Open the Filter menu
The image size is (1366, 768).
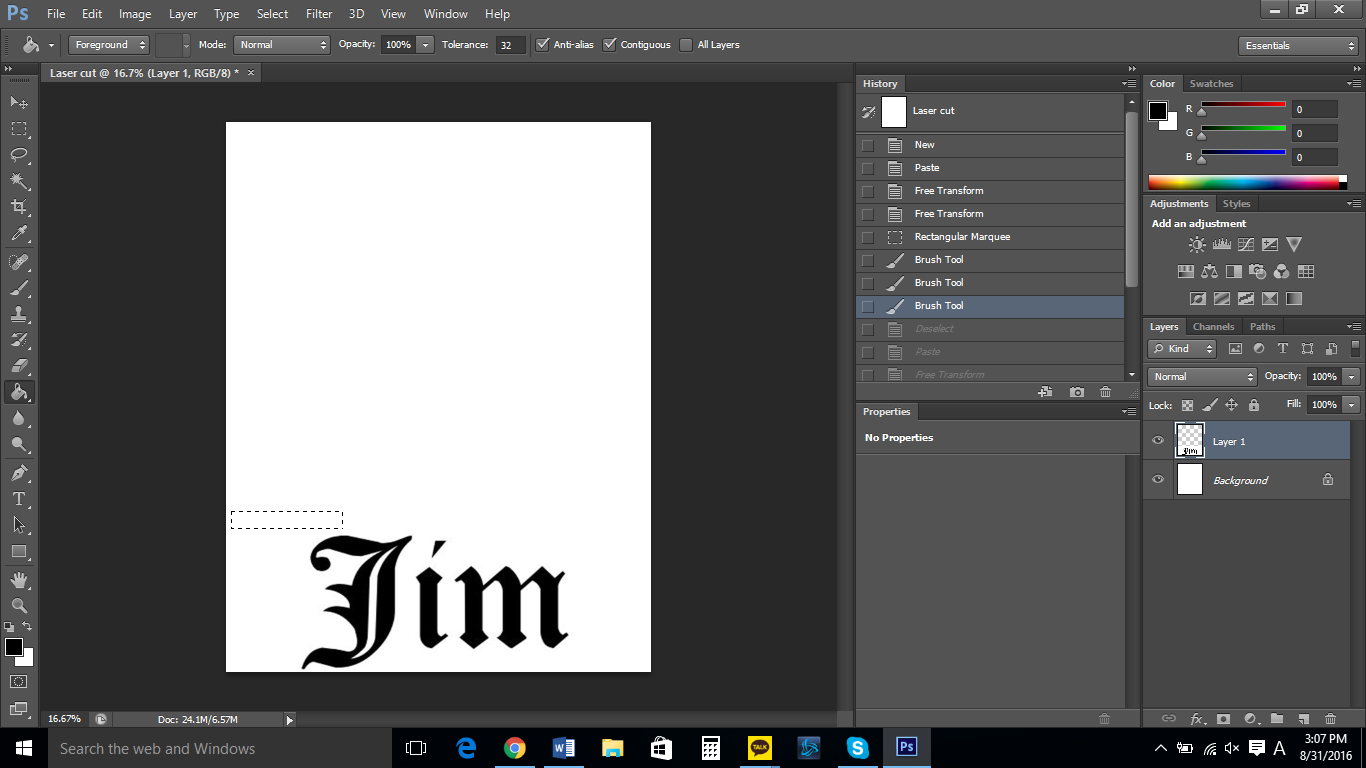319,14
